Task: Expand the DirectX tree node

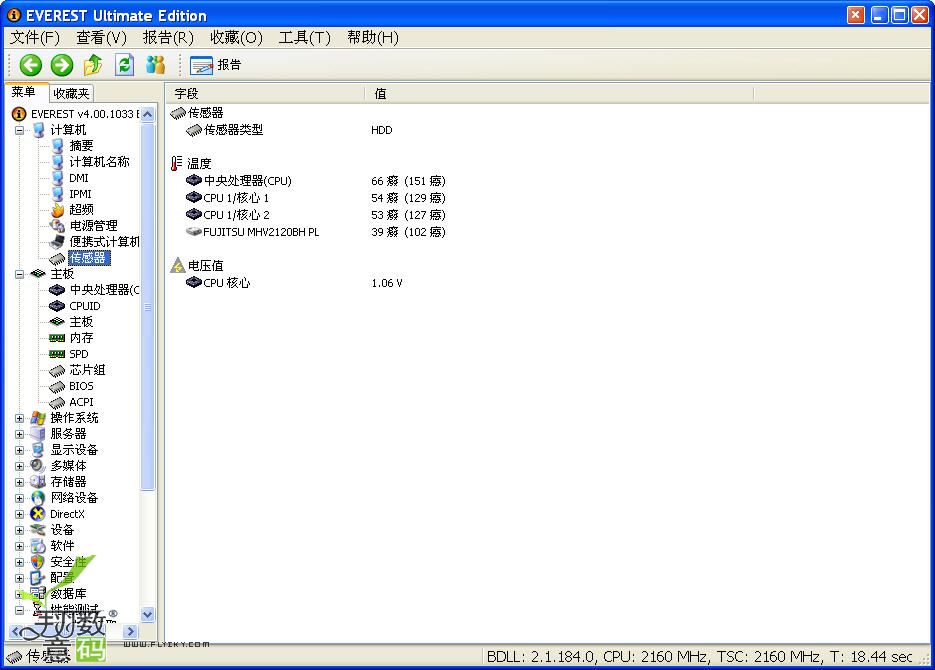Action: [20, 514]
